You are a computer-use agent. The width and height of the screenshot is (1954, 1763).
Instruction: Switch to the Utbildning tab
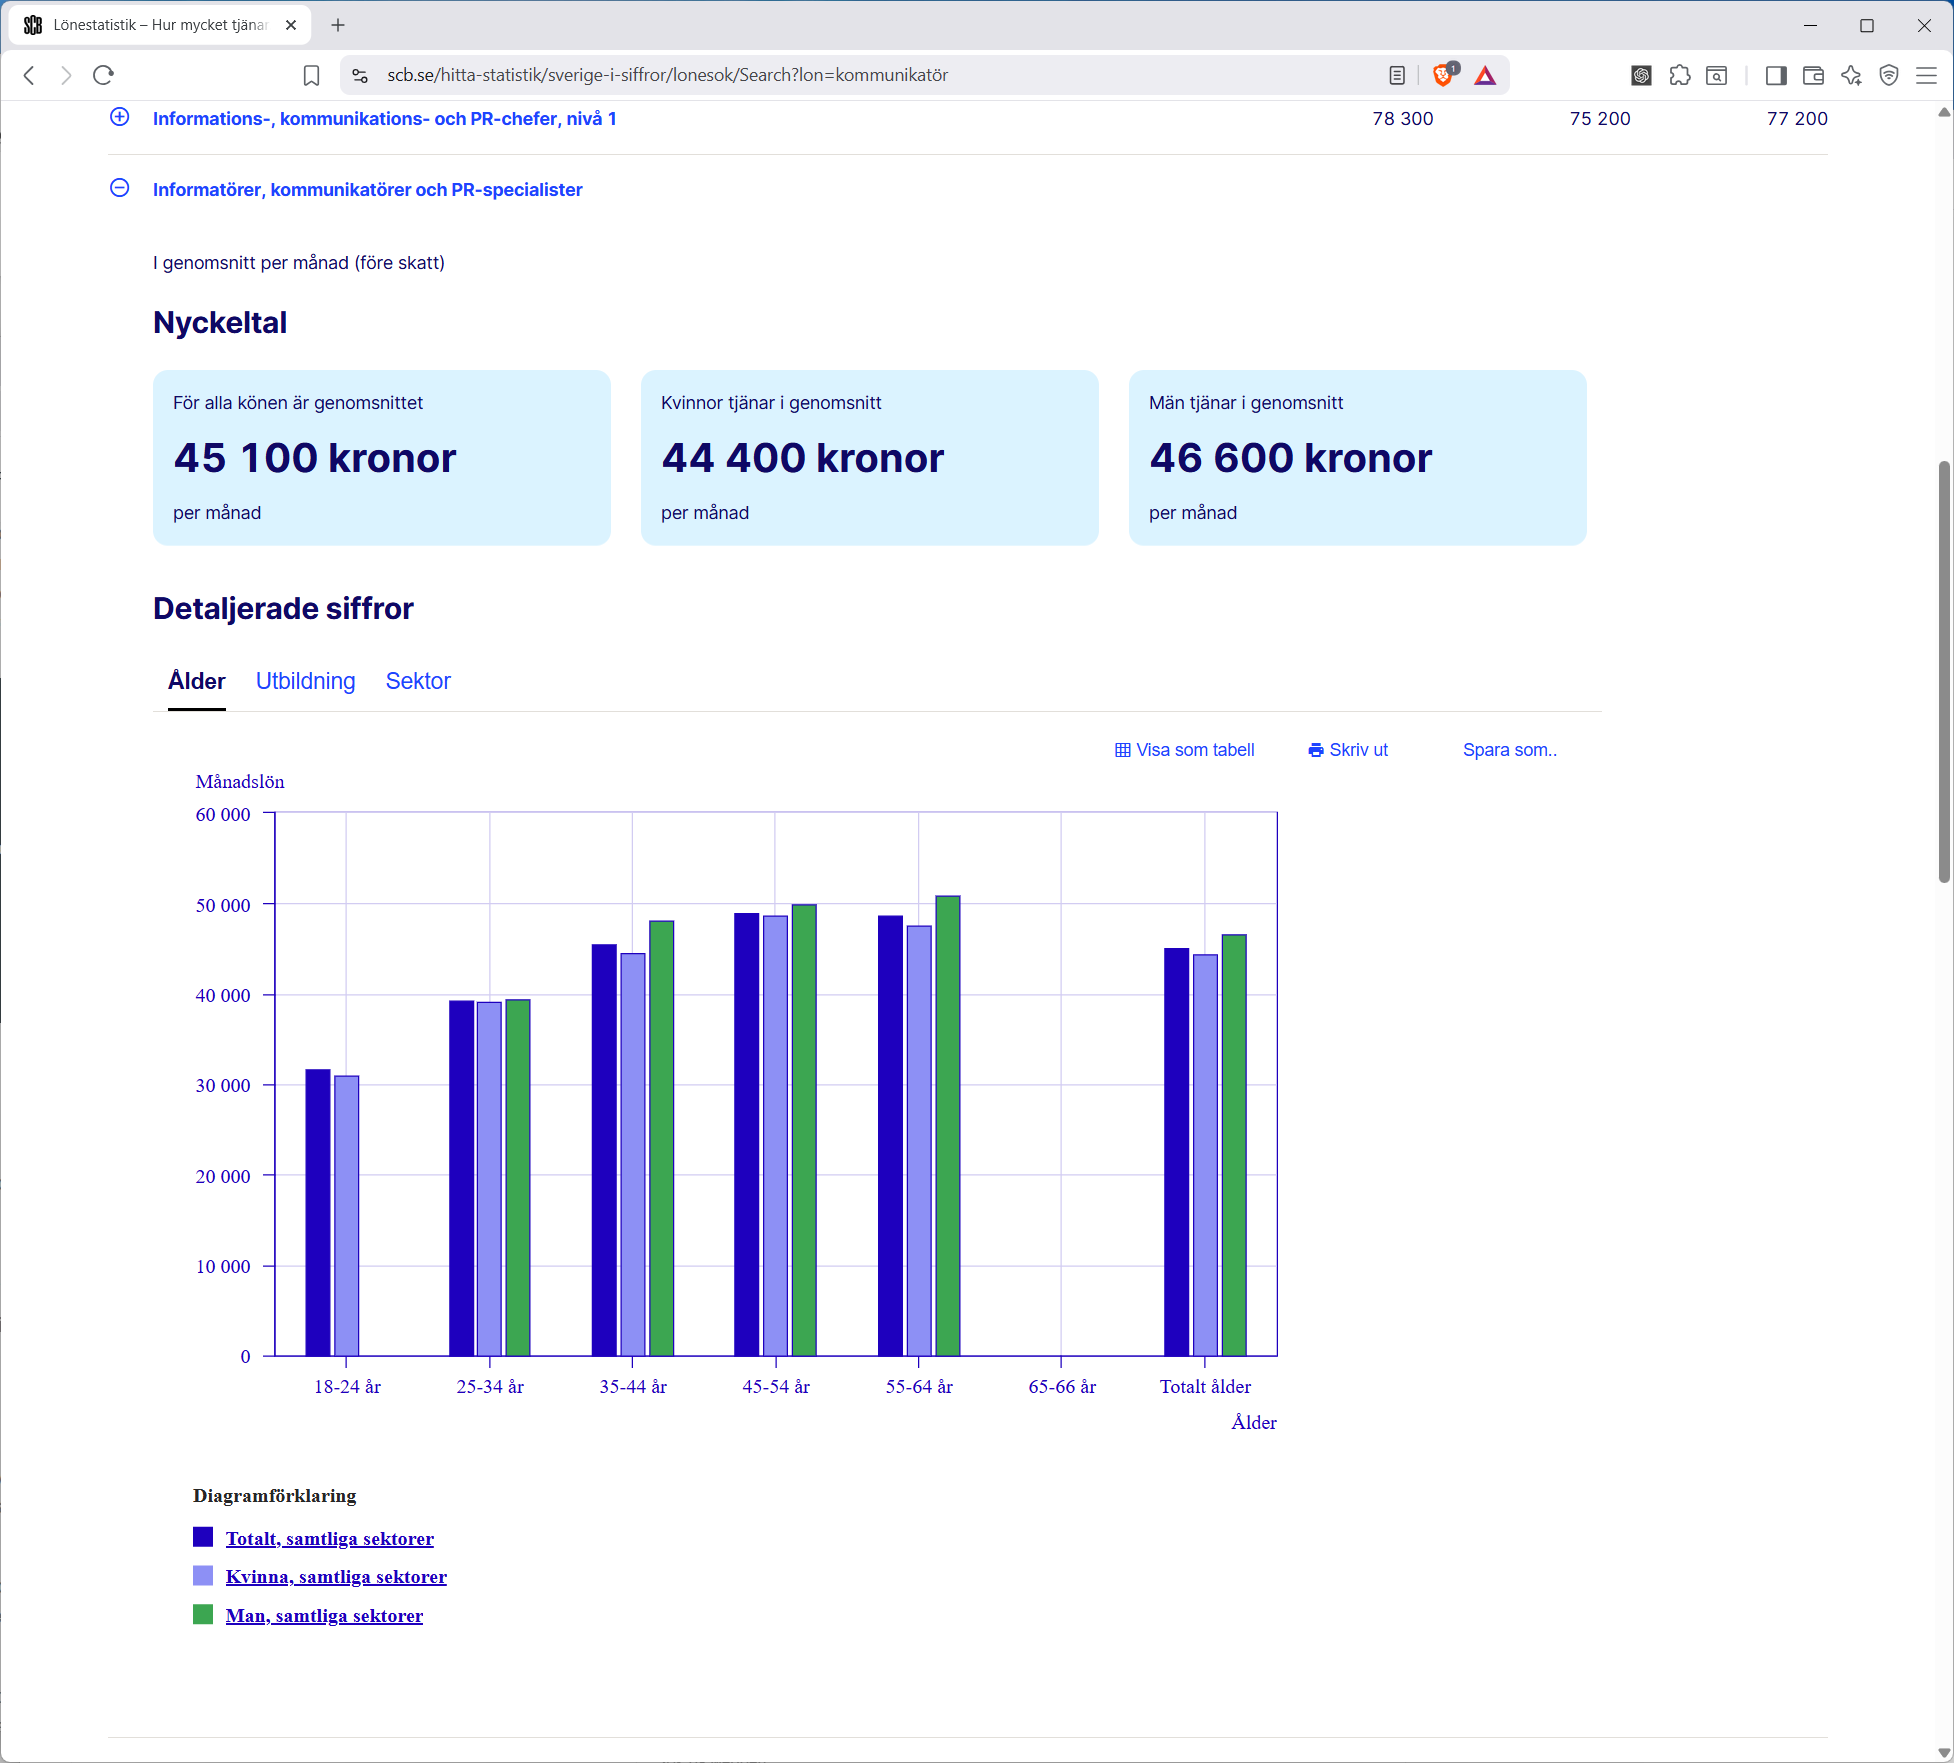[305, 681]
